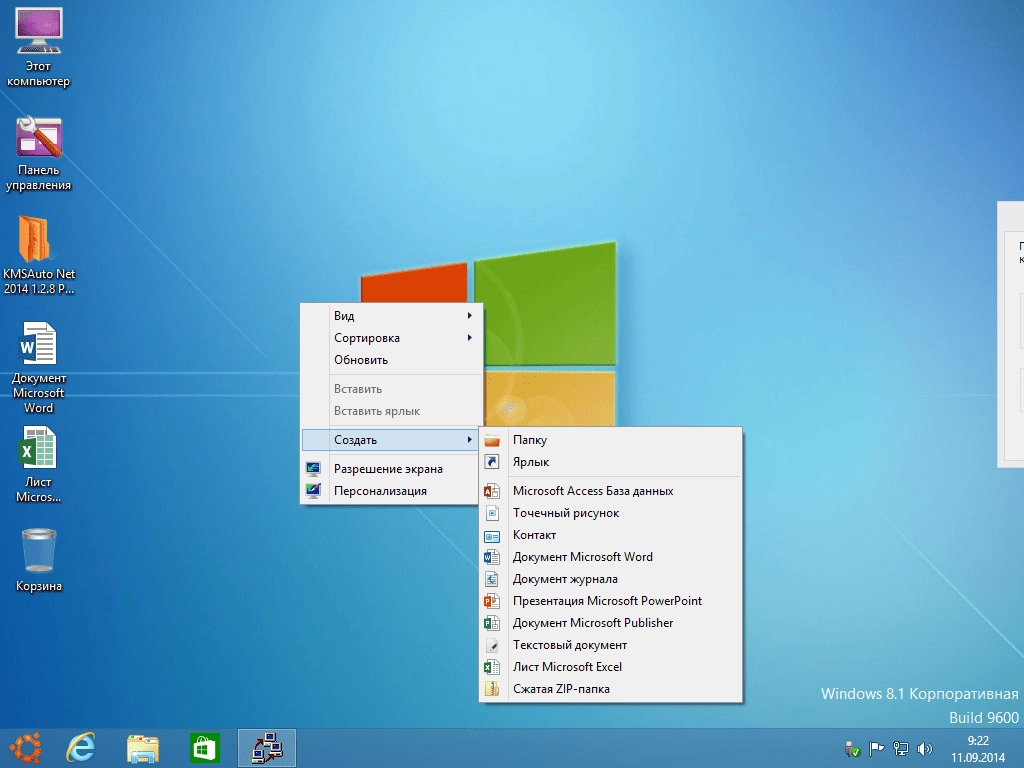
Task: Click the Excel sheet icon in submenu
Action: (492, 667)
